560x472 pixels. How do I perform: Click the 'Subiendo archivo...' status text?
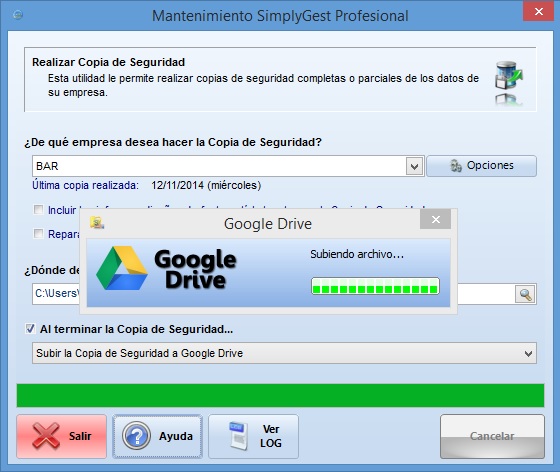[x=357, y=254]
